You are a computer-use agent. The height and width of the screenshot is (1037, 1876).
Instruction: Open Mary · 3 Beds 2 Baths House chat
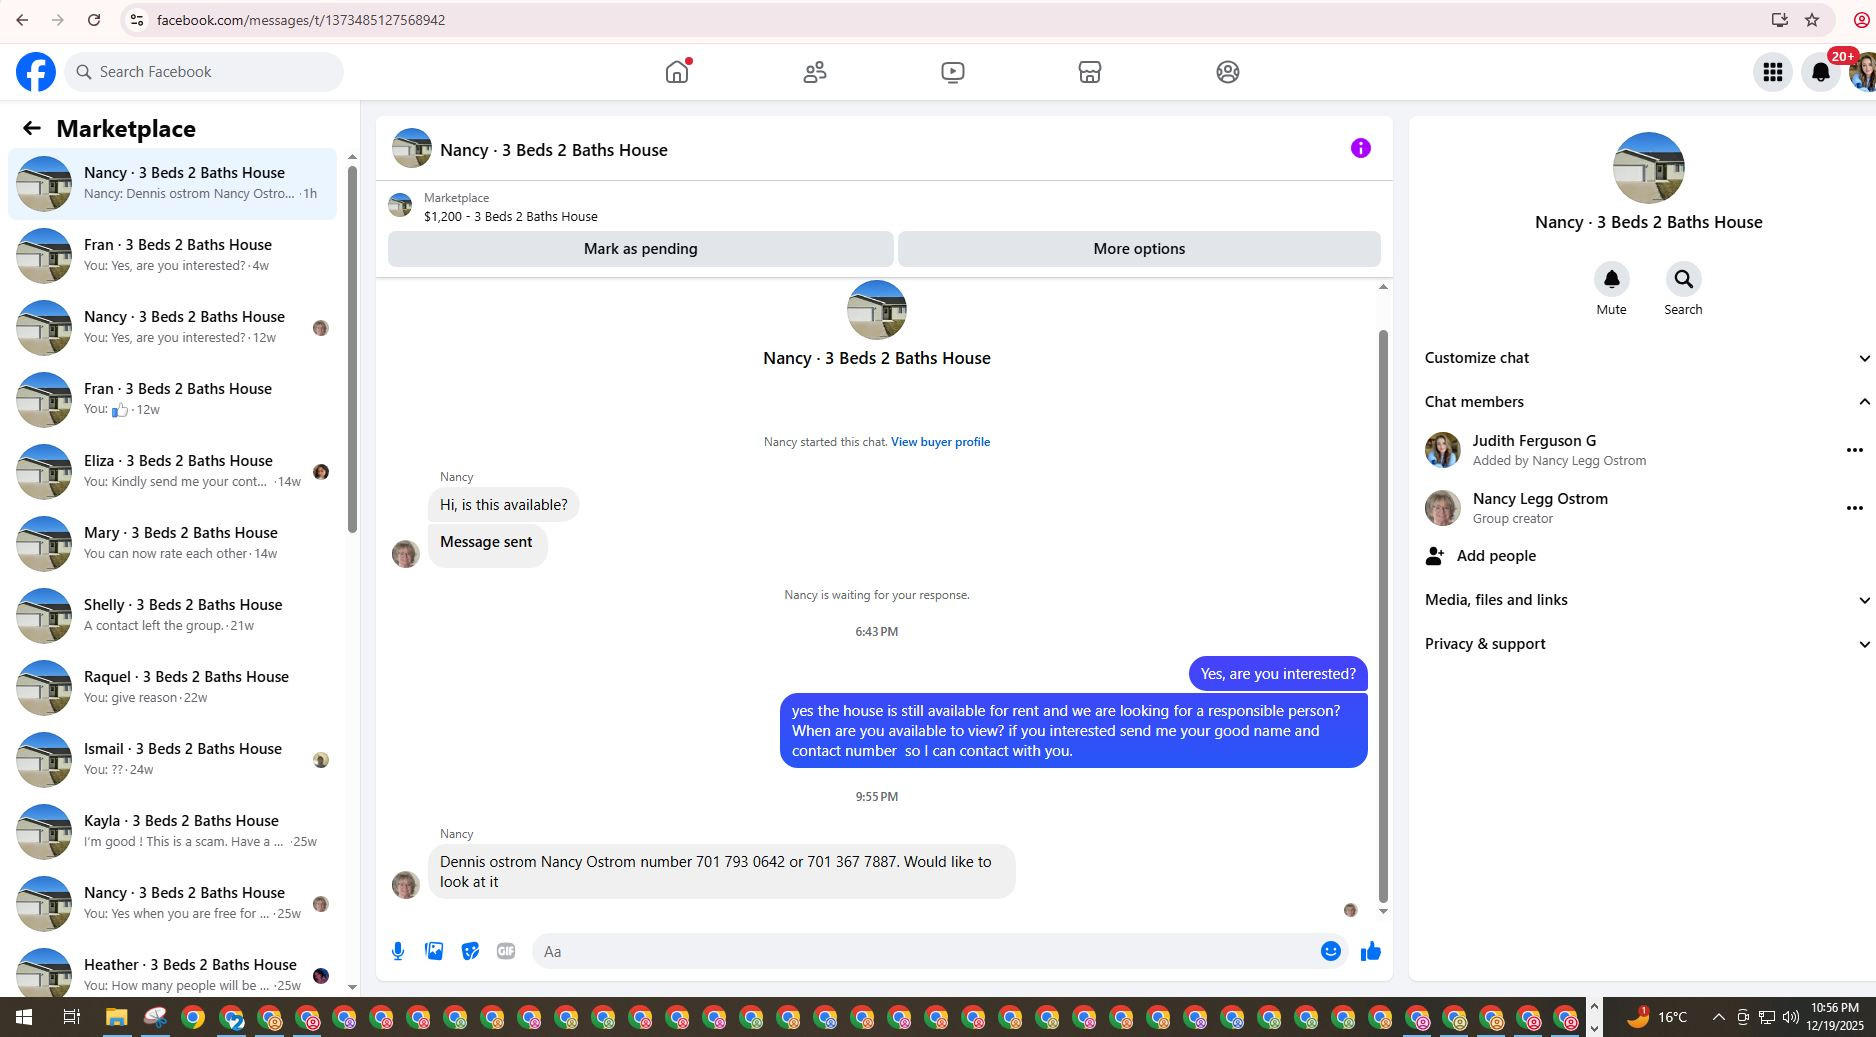tap(172, 543)
